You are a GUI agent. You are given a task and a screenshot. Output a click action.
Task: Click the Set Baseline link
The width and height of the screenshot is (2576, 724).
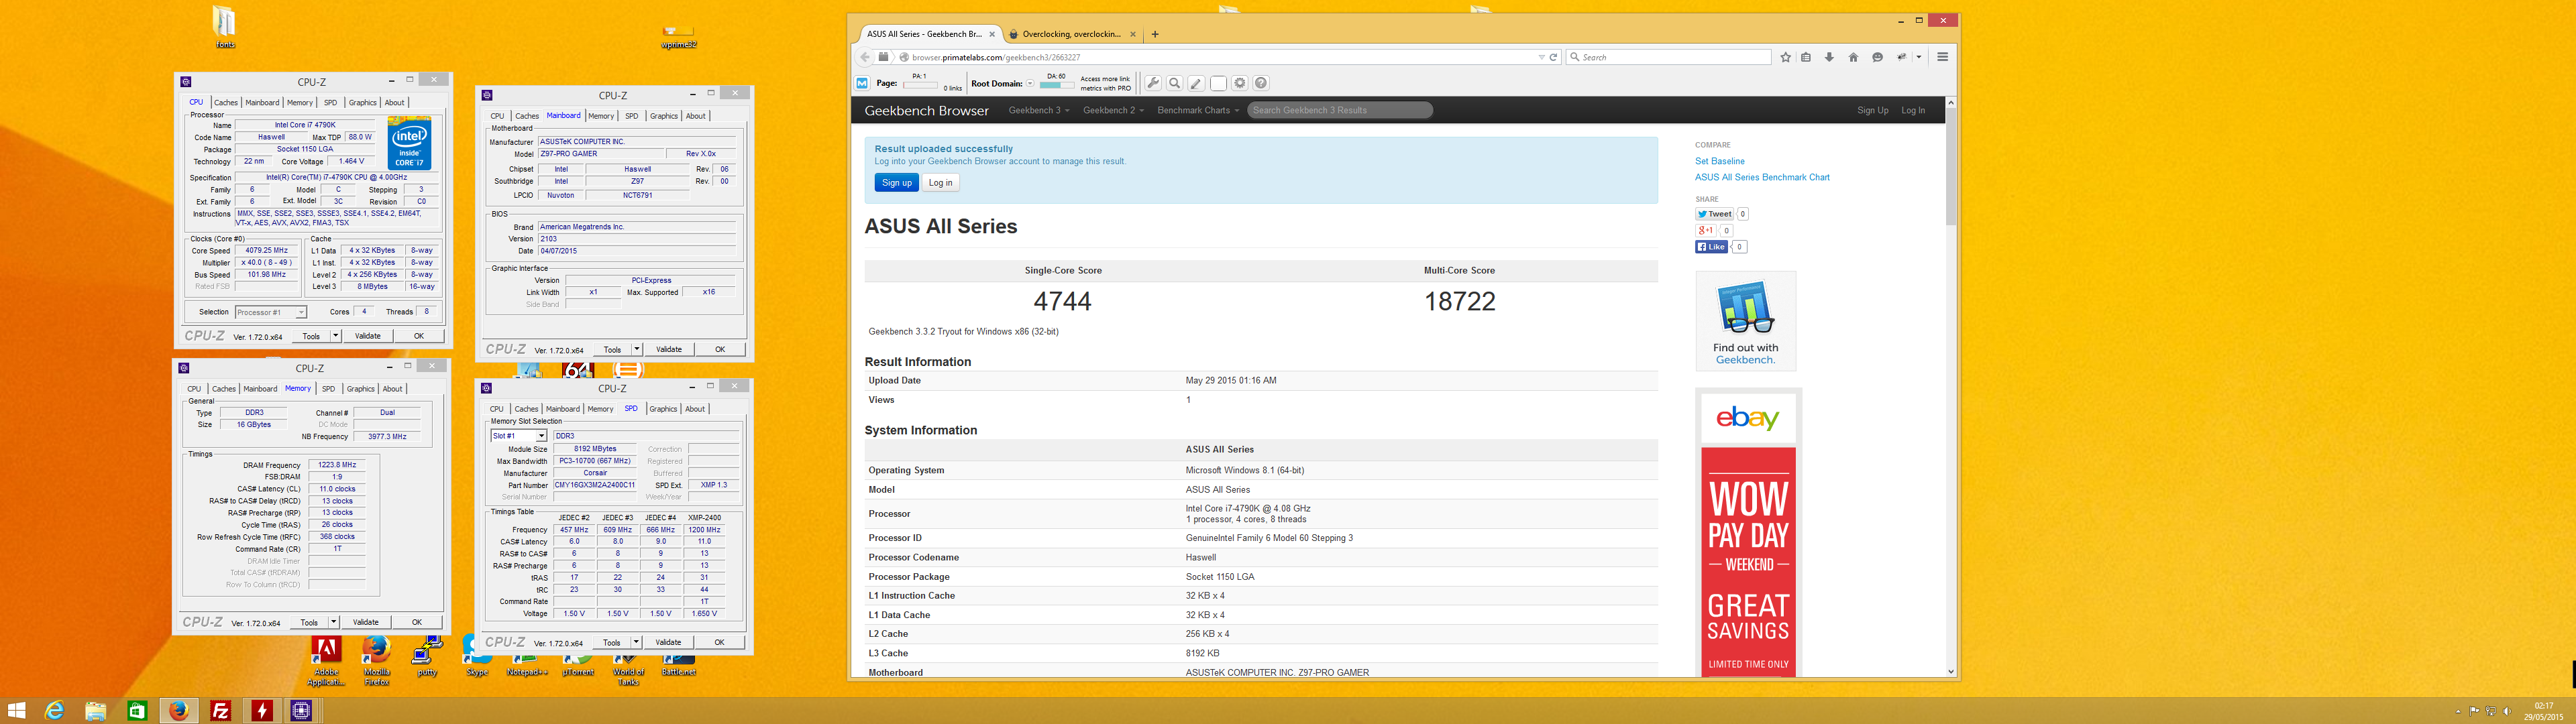tap(1719, 161)
